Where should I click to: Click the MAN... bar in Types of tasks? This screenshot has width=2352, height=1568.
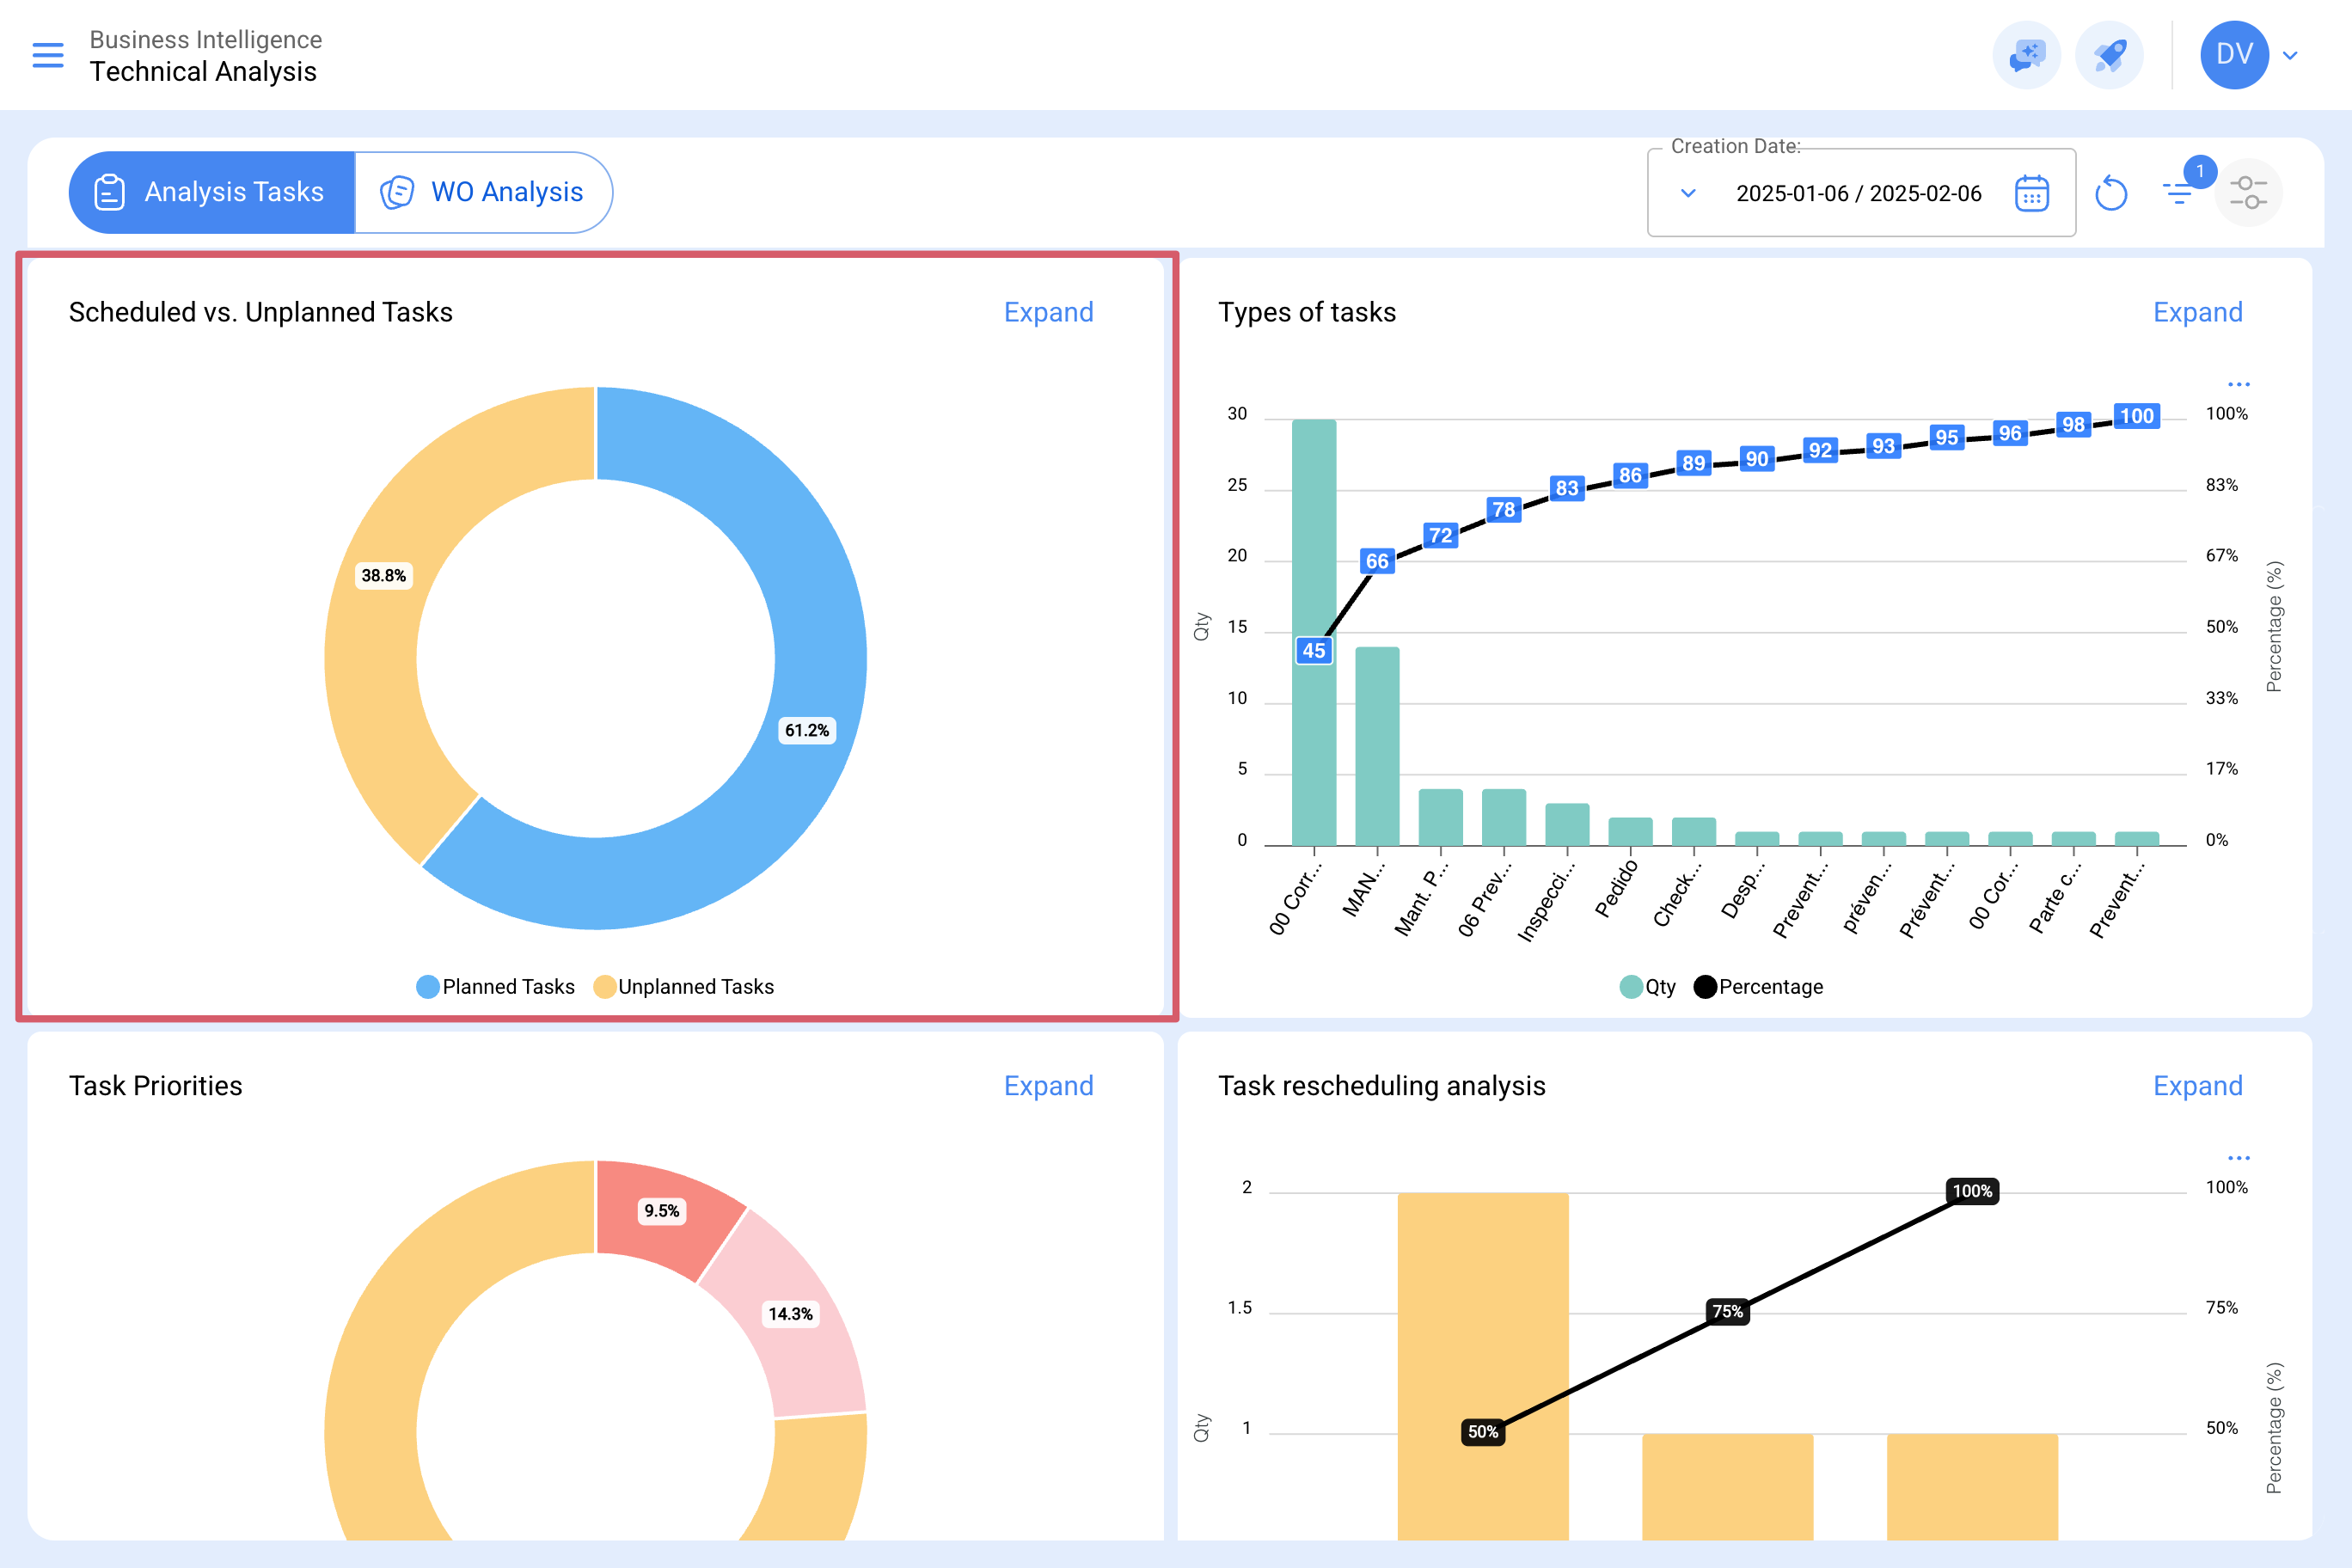(1377, 746)
